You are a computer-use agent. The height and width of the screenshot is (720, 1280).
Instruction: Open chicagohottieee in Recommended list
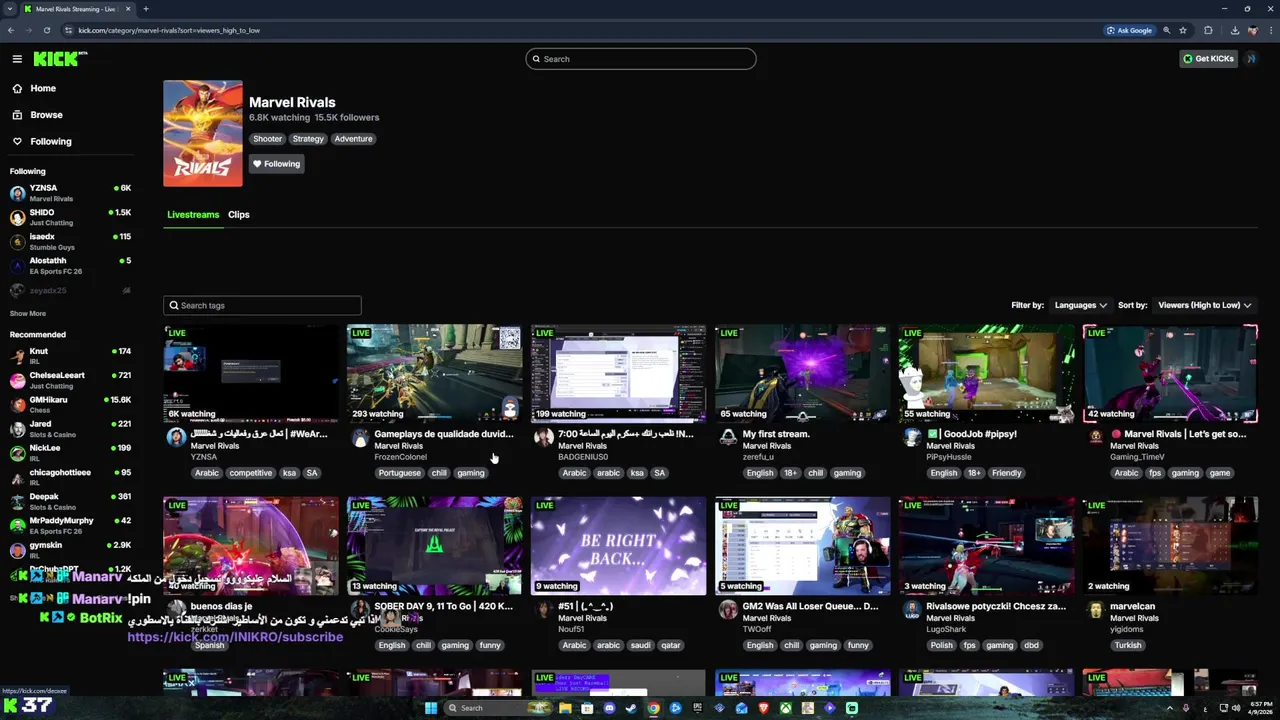coord(70,477)
